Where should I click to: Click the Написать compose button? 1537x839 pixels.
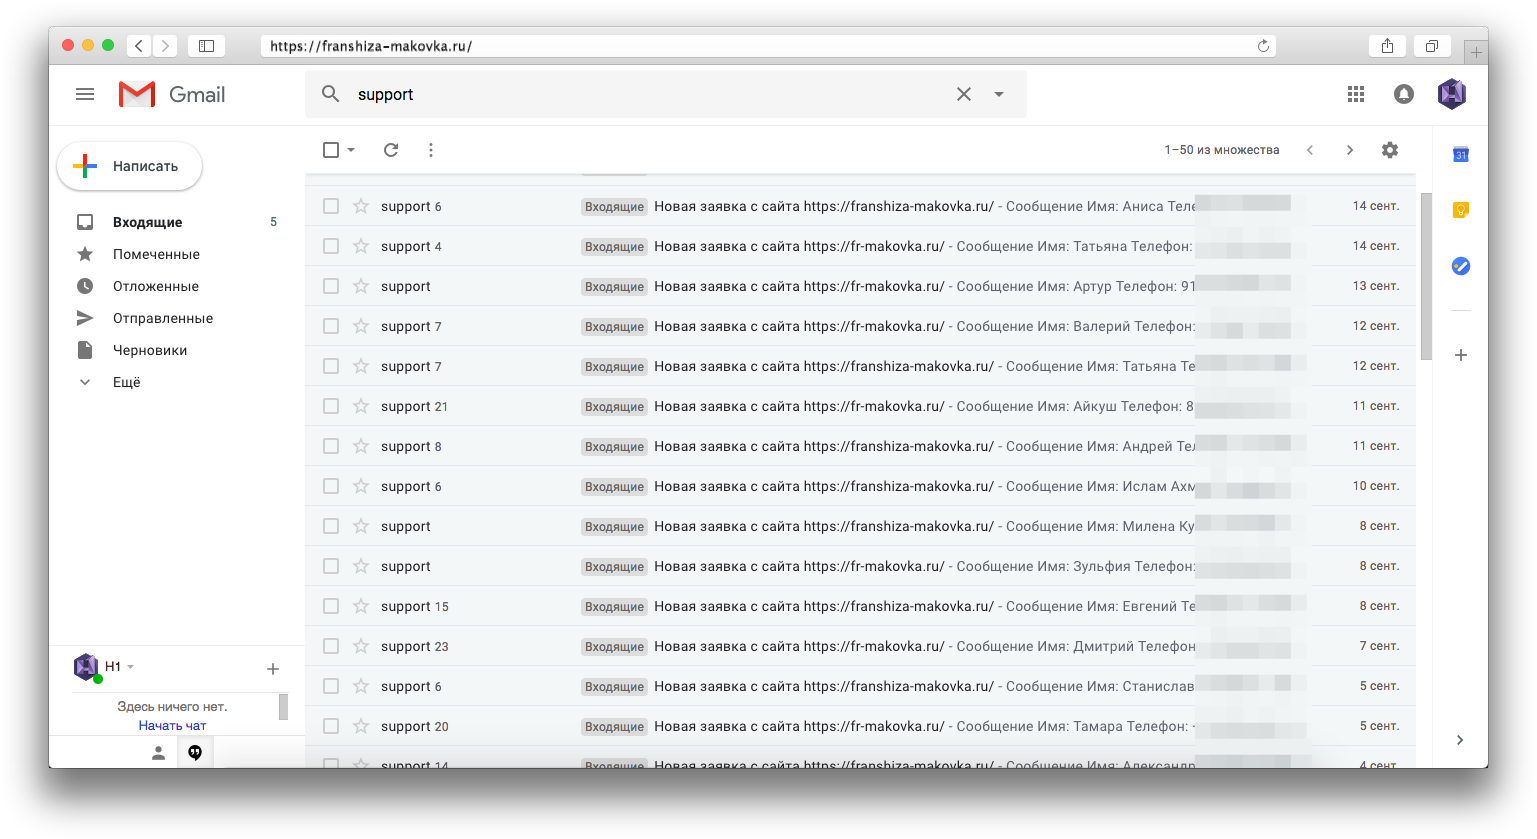[x=130, y=166]
